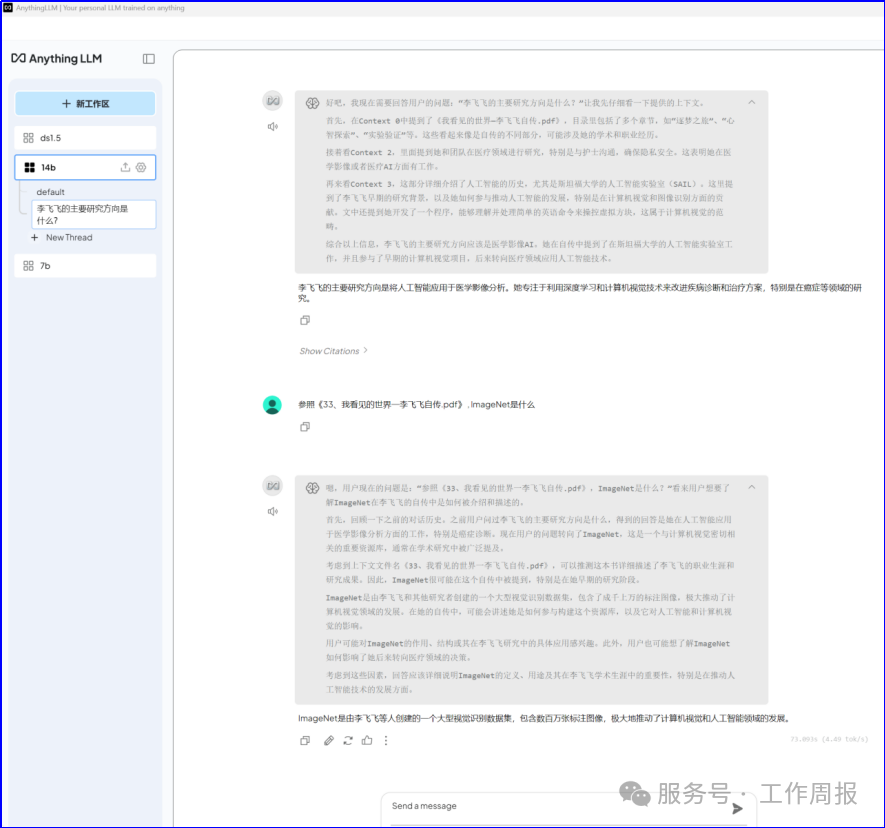
Task: Open 14b workspace settings gear
Action: point(141,167)
